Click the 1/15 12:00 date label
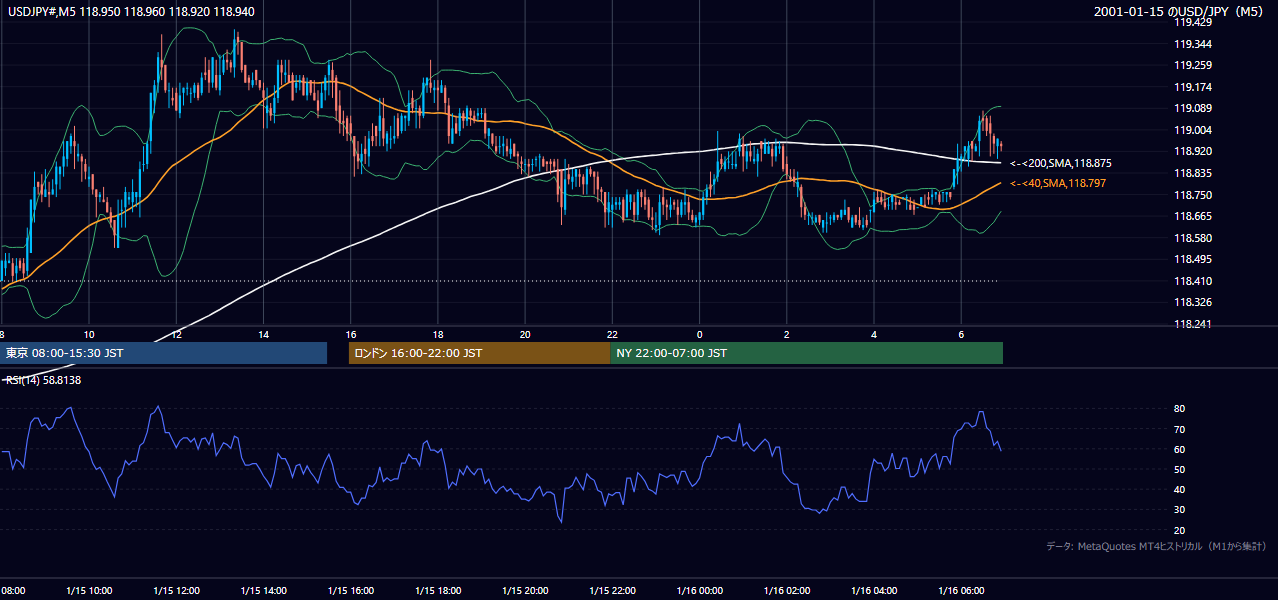 [177, 590]
